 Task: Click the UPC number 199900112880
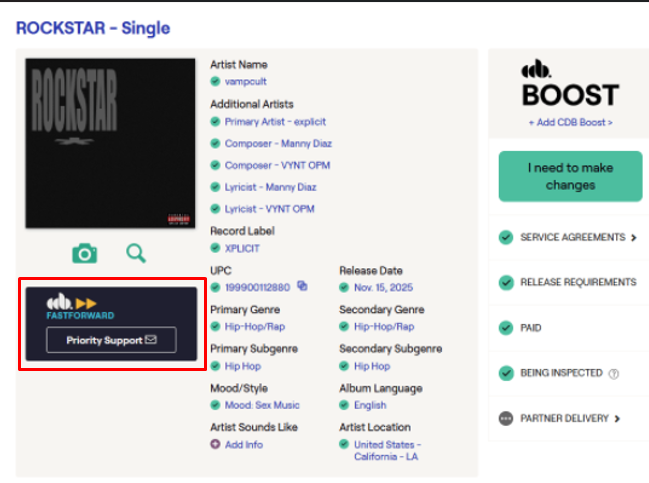(257, 287)
